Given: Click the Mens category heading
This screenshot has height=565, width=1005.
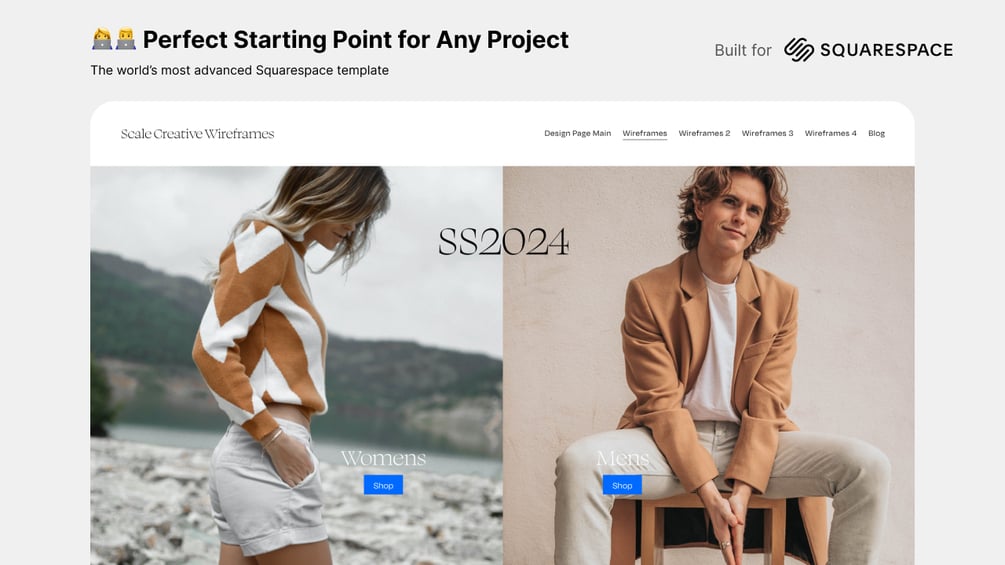Looking at the screenshot, I should coord(622,458).
